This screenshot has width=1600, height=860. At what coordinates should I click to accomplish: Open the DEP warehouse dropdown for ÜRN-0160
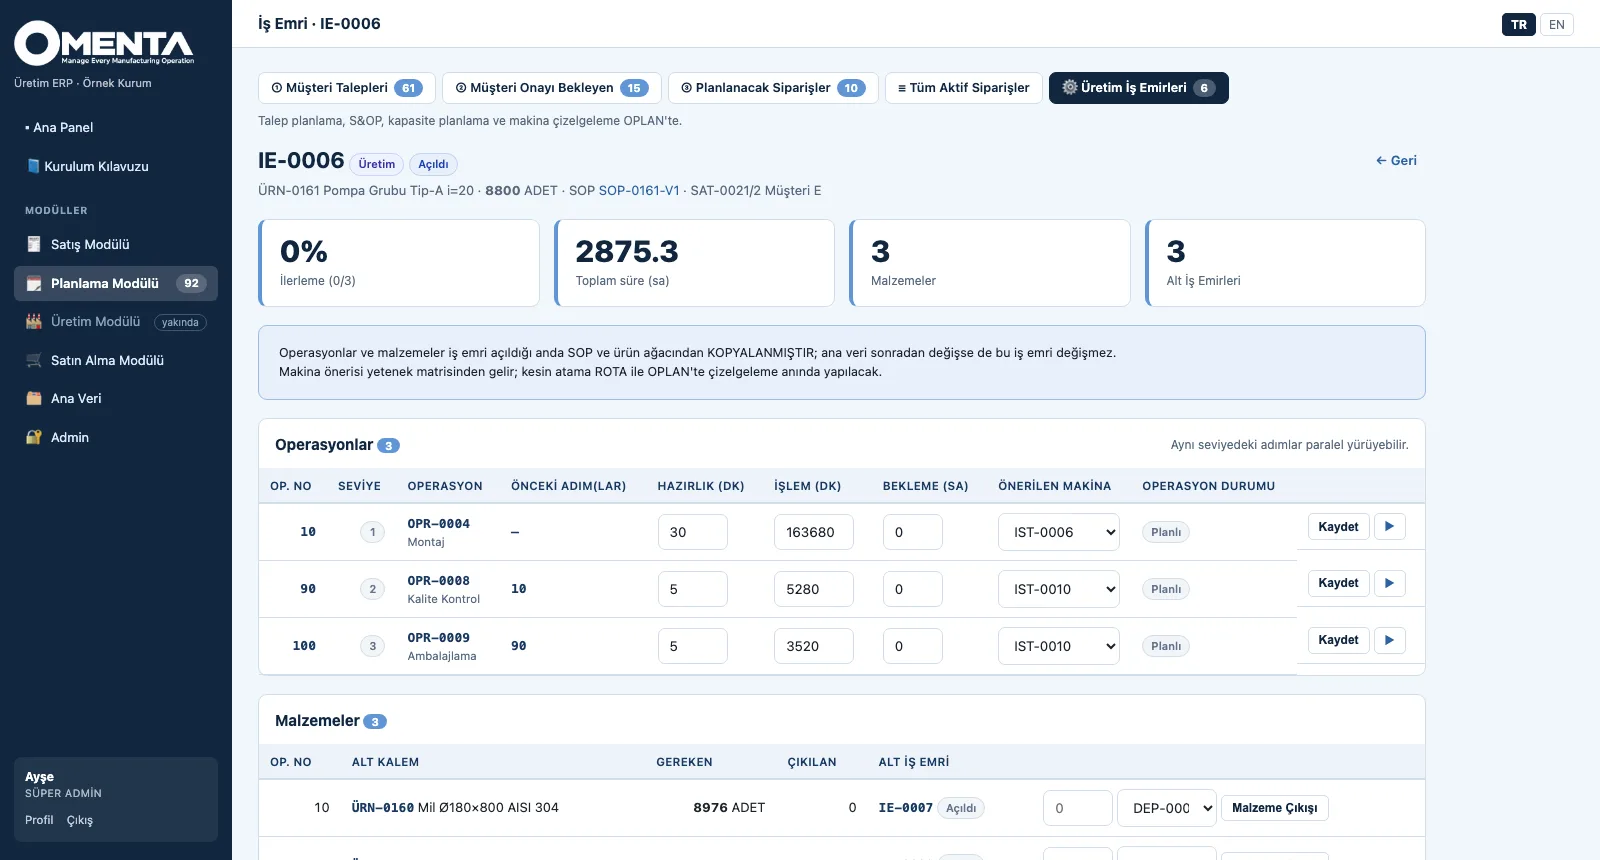click(1167, 808)
